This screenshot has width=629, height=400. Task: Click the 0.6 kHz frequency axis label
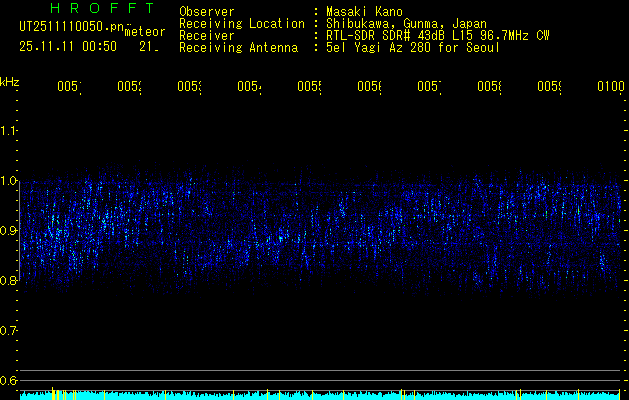click(8, 380)
